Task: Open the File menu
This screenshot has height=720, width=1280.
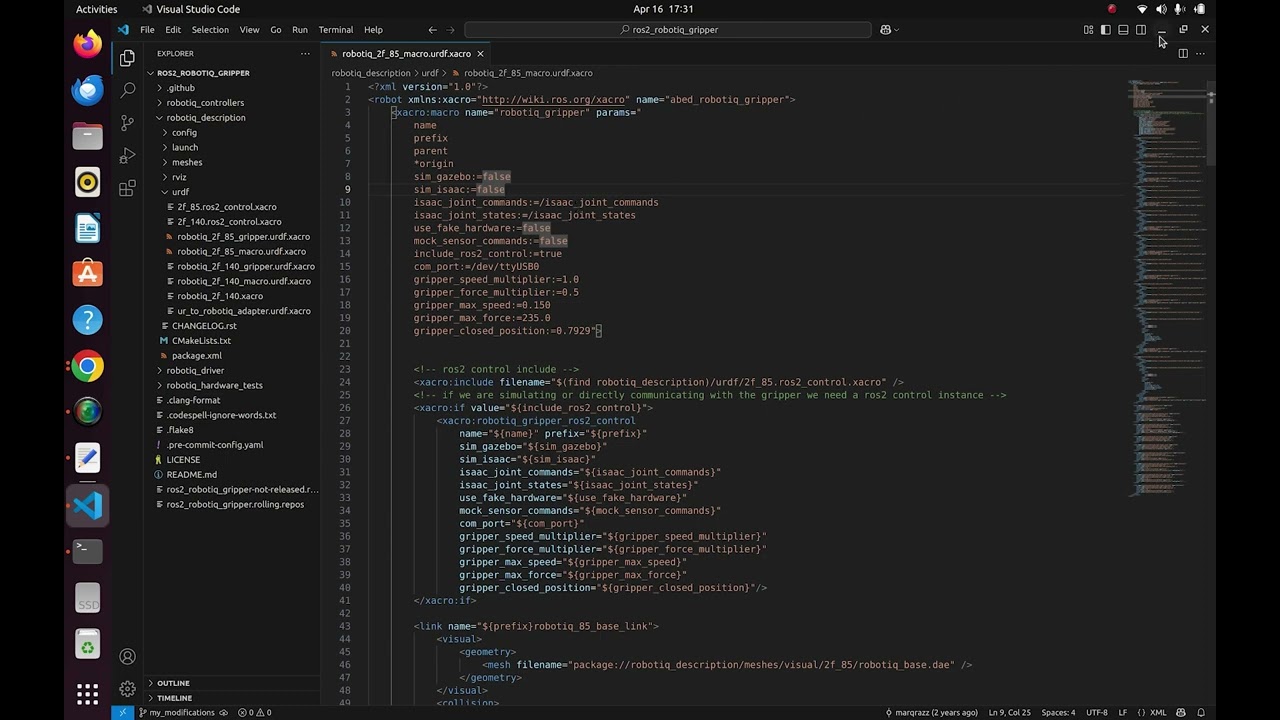Action: coord(147,30)
